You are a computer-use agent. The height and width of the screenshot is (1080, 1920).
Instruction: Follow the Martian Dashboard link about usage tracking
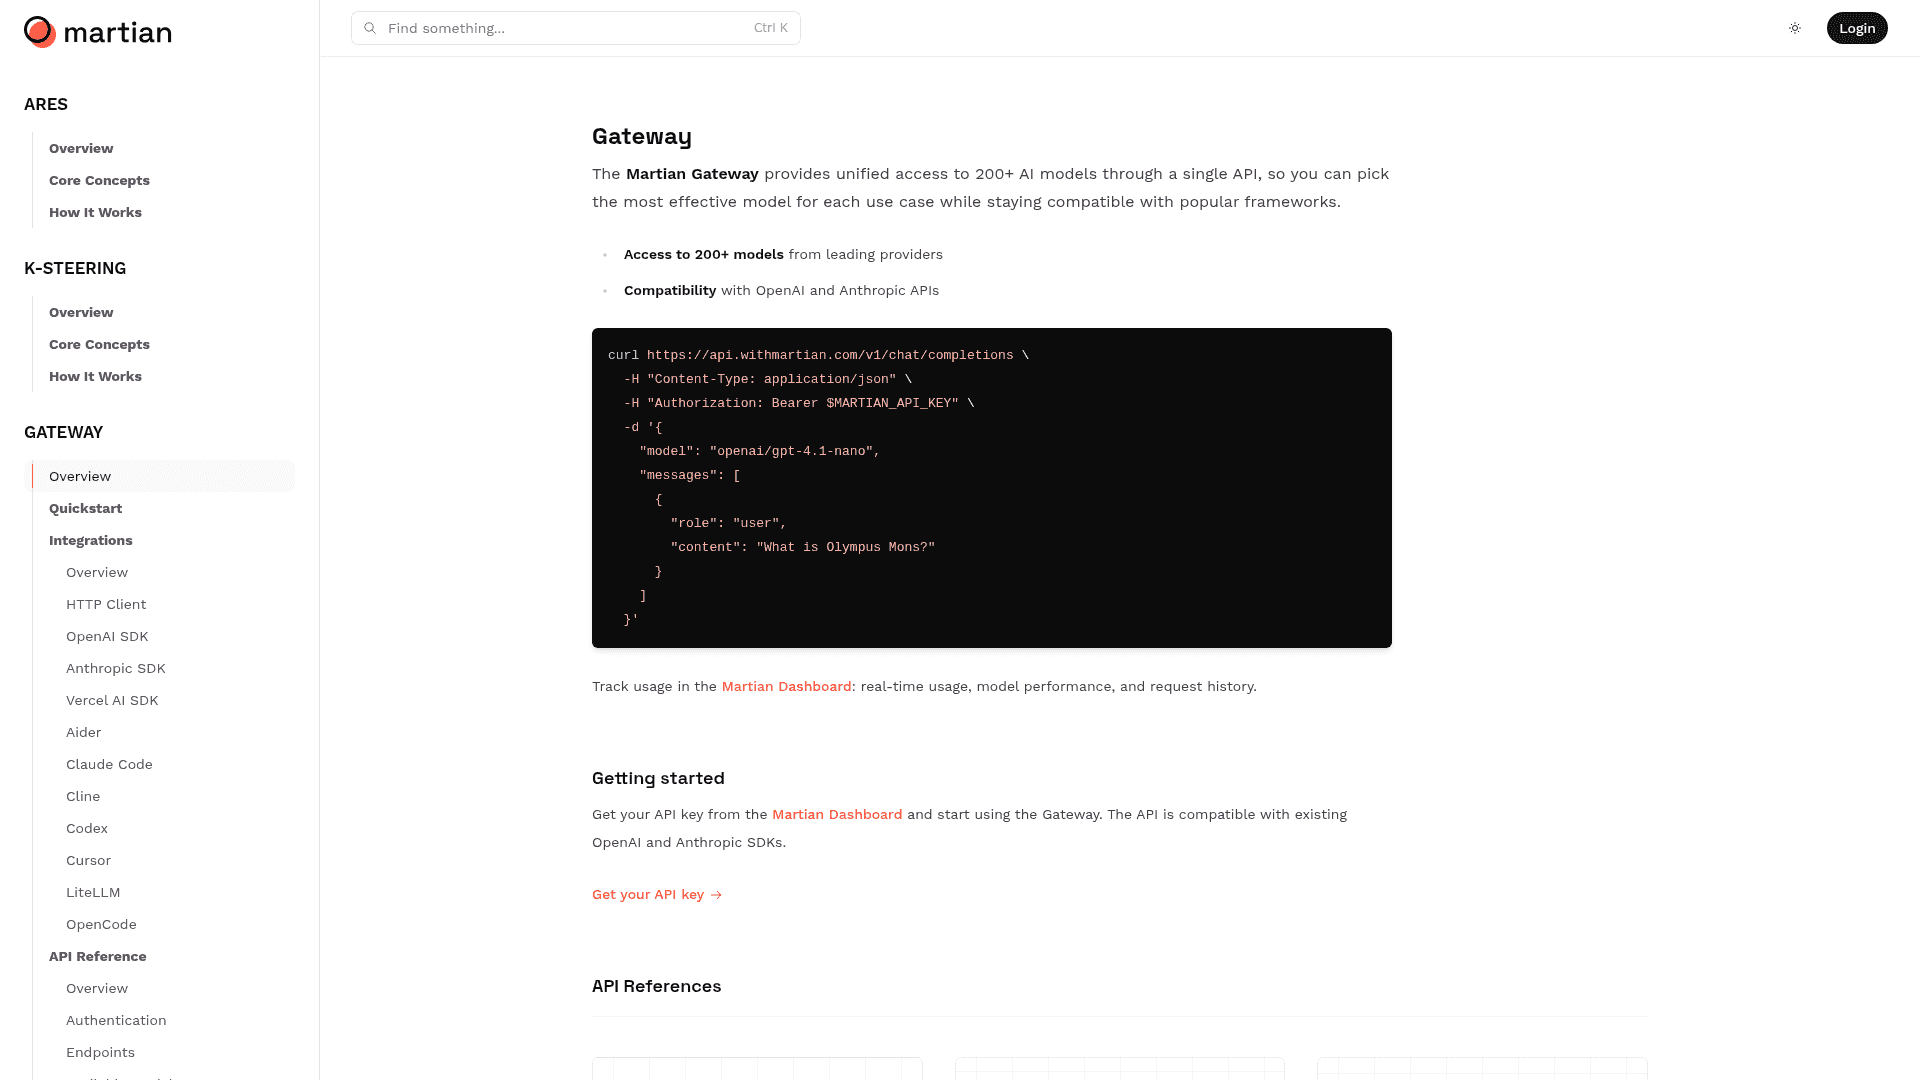click(786, 686)
